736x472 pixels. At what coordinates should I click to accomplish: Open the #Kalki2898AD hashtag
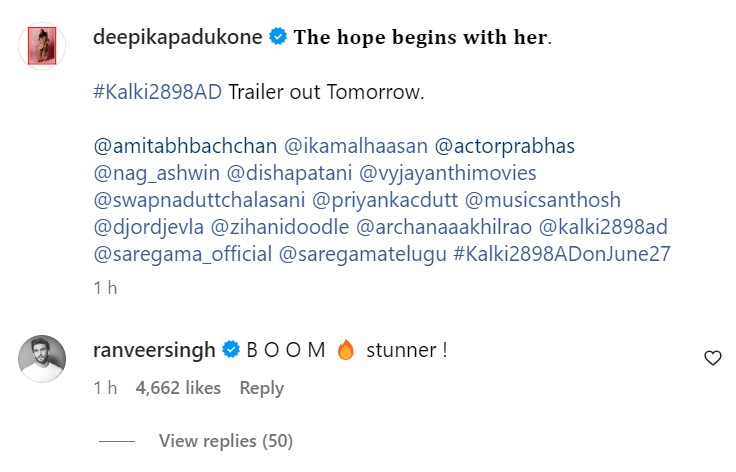(x=157, y=92)
